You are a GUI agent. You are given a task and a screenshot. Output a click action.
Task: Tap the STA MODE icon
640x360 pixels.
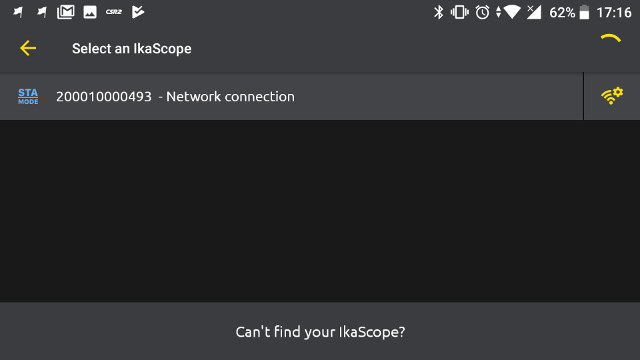click(x=28, y=97)
